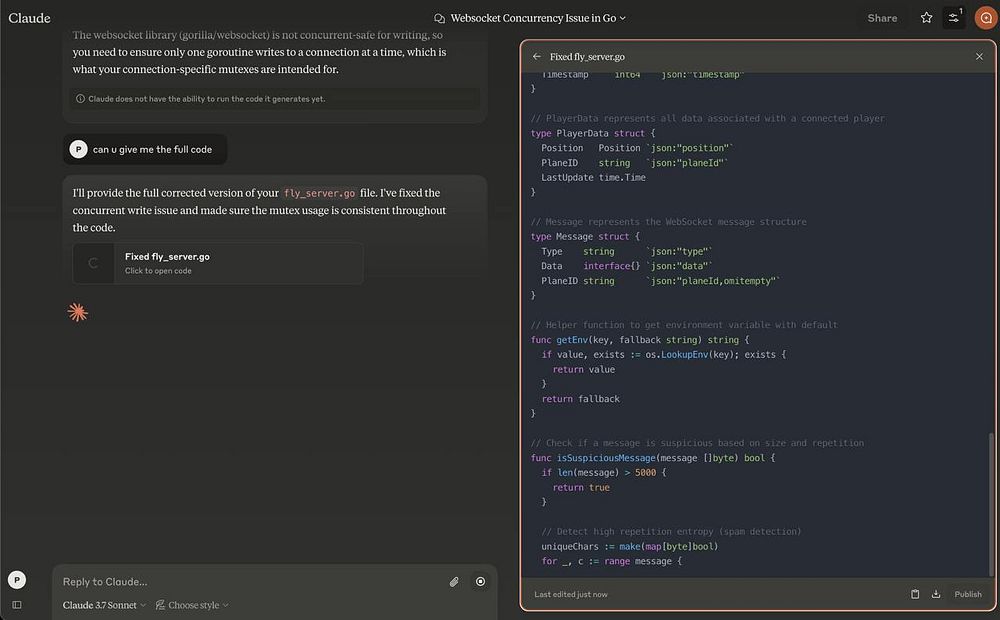The image size is (1000, 620).
Task: Copy the artifact code to the clipboard
Action: pos(915,594)
